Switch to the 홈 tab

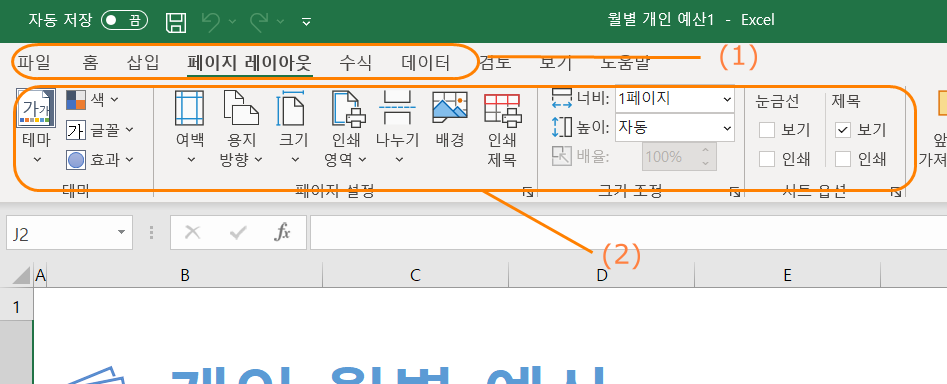pos(90,62)
